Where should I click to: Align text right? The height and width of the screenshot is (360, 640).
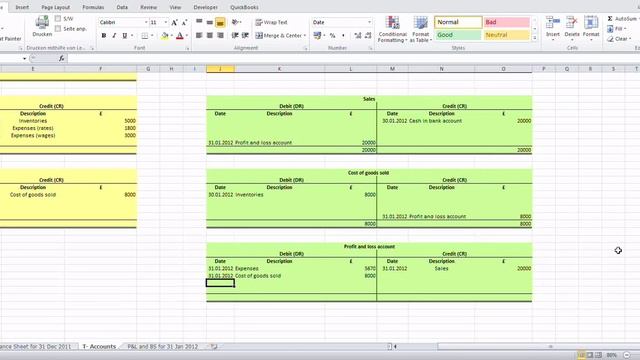coord(220,36)
